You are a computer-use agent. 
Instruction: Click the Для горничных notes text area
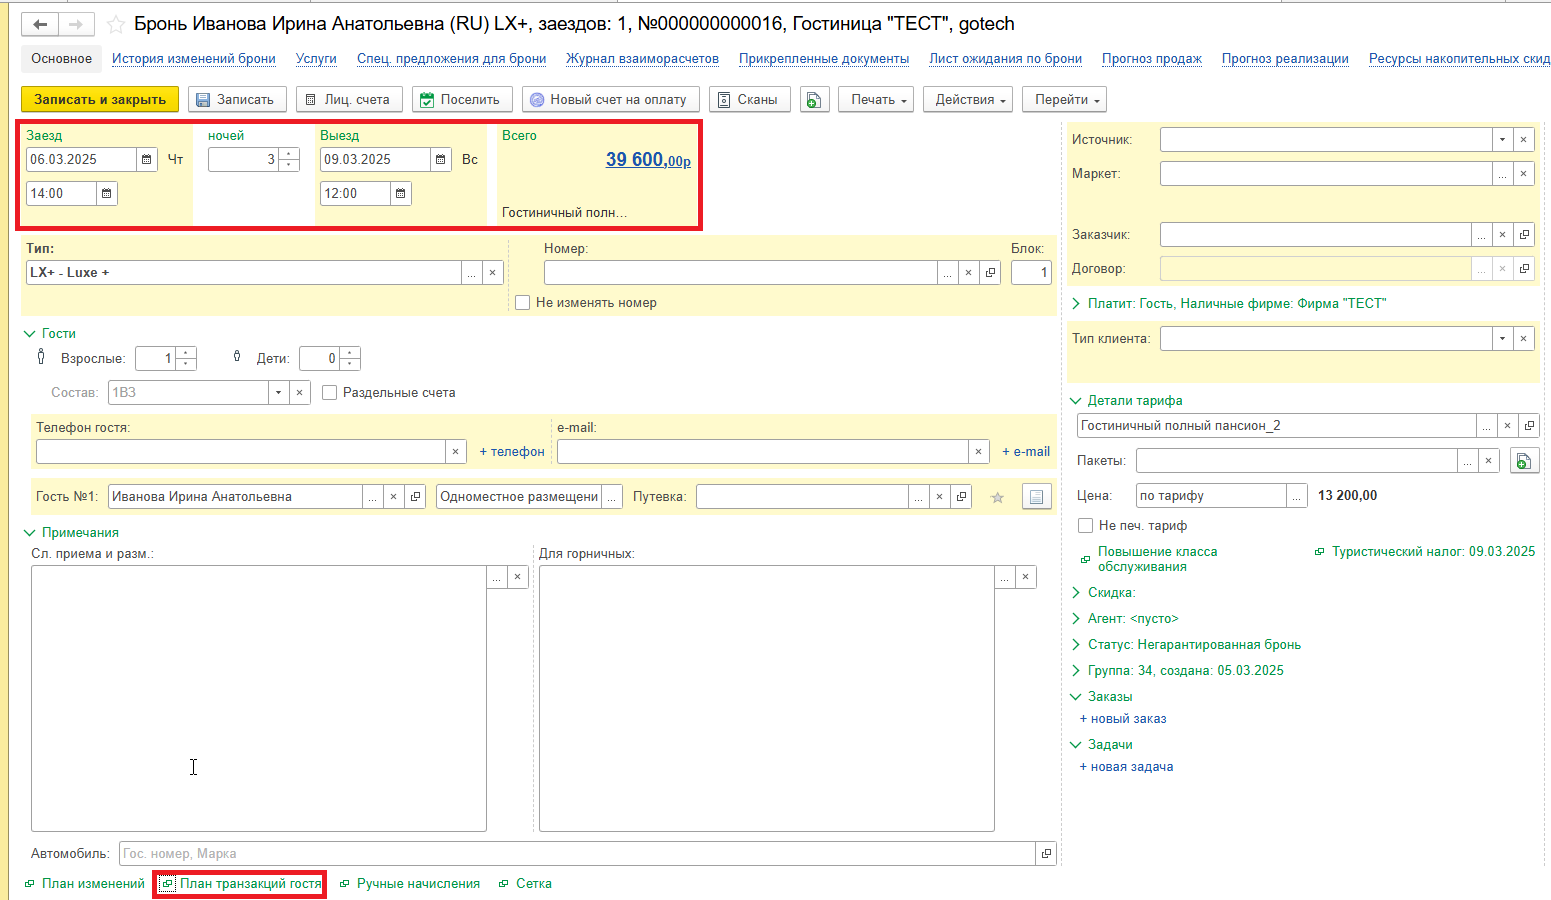(x=766, y=698)
